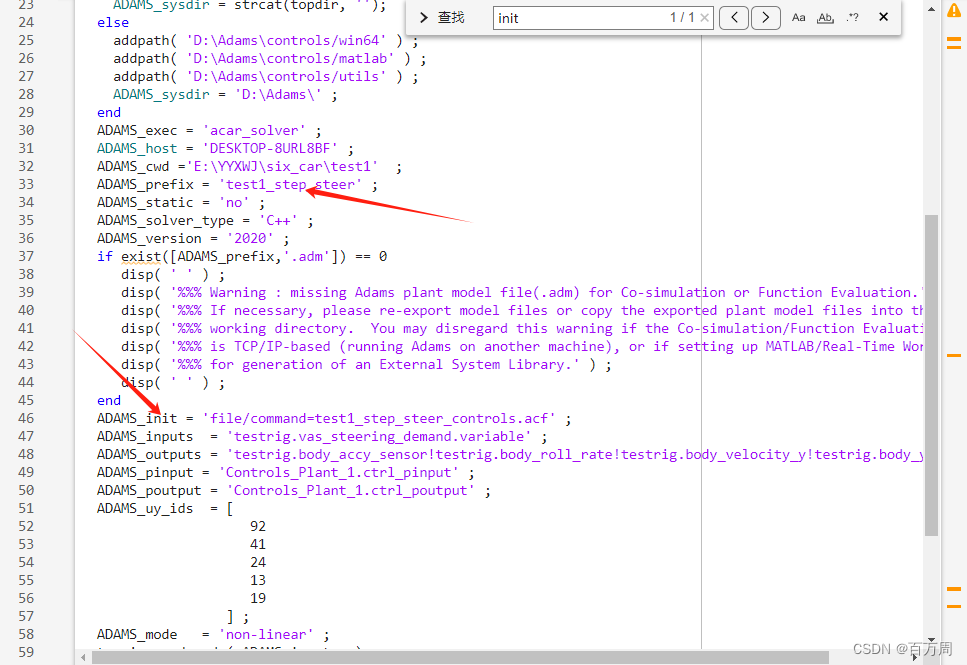Click 'ADAMS_host' variable name
This screenshot has height=665, width=967.
pos(137,149)
